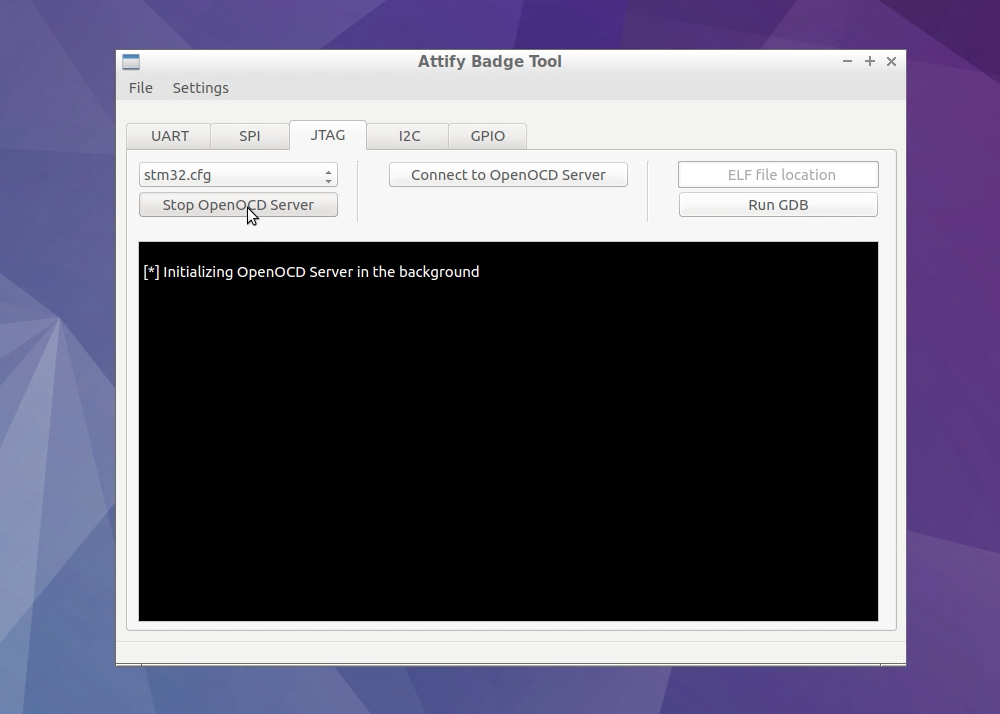Click Connect to OpenOCD Server
Viewport: 1000px width, 714px height.
pyautogui.click(x=508, y=174)
